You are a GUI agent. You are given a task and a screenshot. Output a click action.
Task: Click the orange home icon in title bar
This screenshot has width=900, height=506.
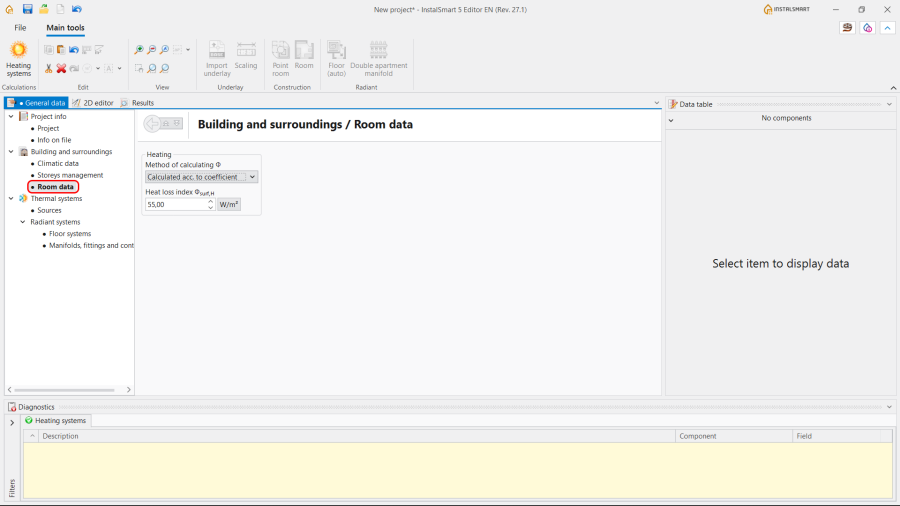[x=10, y=9]
